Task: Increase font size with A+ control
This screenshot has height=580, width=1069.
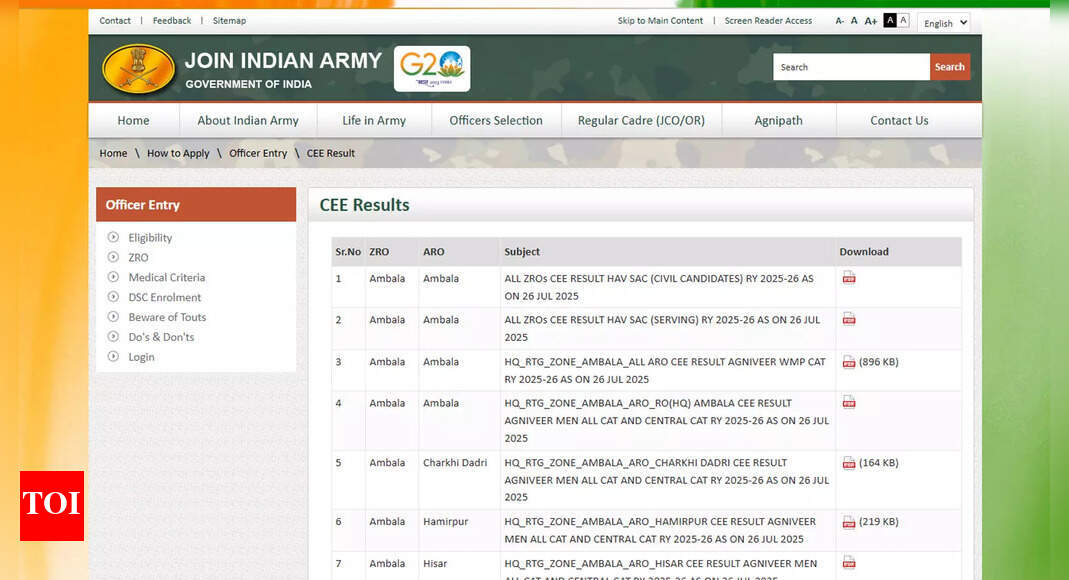Action: click(x=871, y=21)
